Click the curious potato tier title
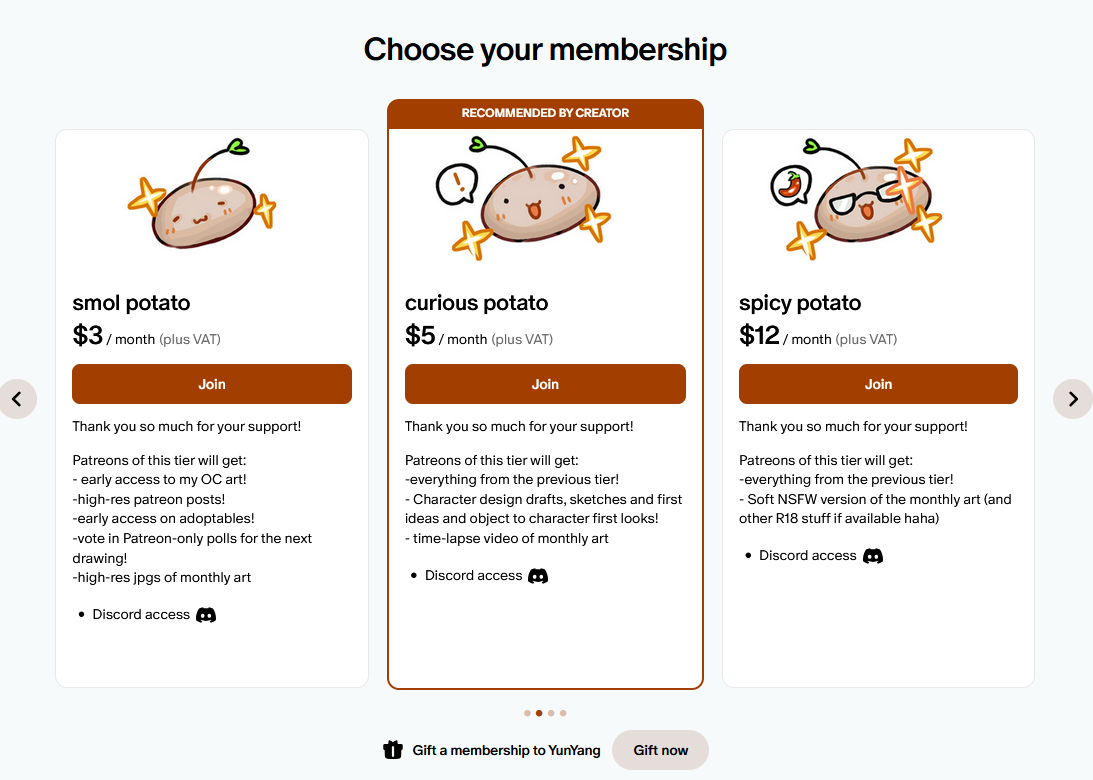1093x780 pixels. tap(476, 302)
